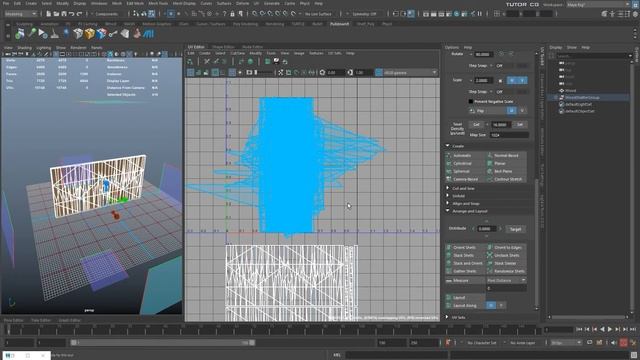This screenshot has height=360, width=640.
Task: Click the Measure button
Action: [464, 280]
